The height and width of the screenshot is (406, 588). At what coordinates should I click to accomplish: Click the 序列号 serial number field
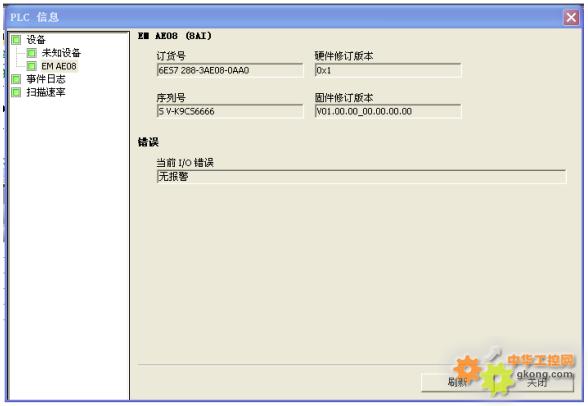point(230,111)
